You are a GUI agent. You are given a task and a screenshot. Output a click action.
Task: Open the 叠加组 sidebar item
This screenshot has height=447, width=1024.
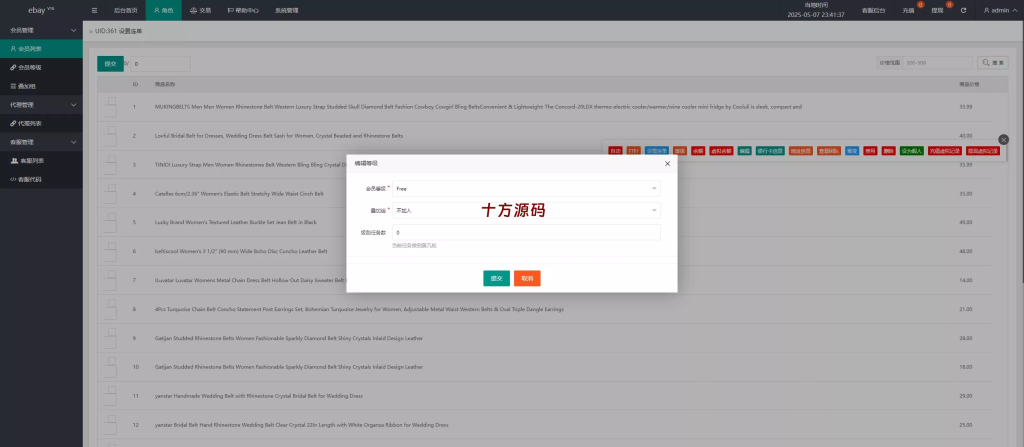pos(41,86)
